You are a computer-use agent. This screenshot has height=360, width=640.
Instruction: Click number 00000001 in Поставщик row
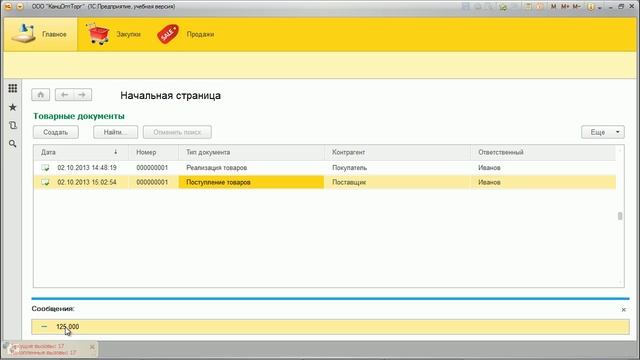pos(152,182)
